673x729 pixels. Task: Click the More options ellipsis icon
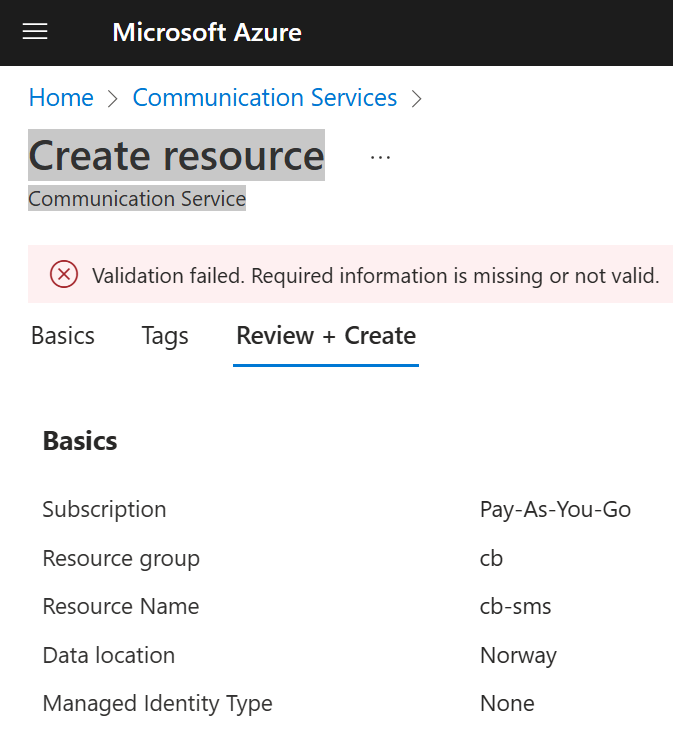pos(380,157)
